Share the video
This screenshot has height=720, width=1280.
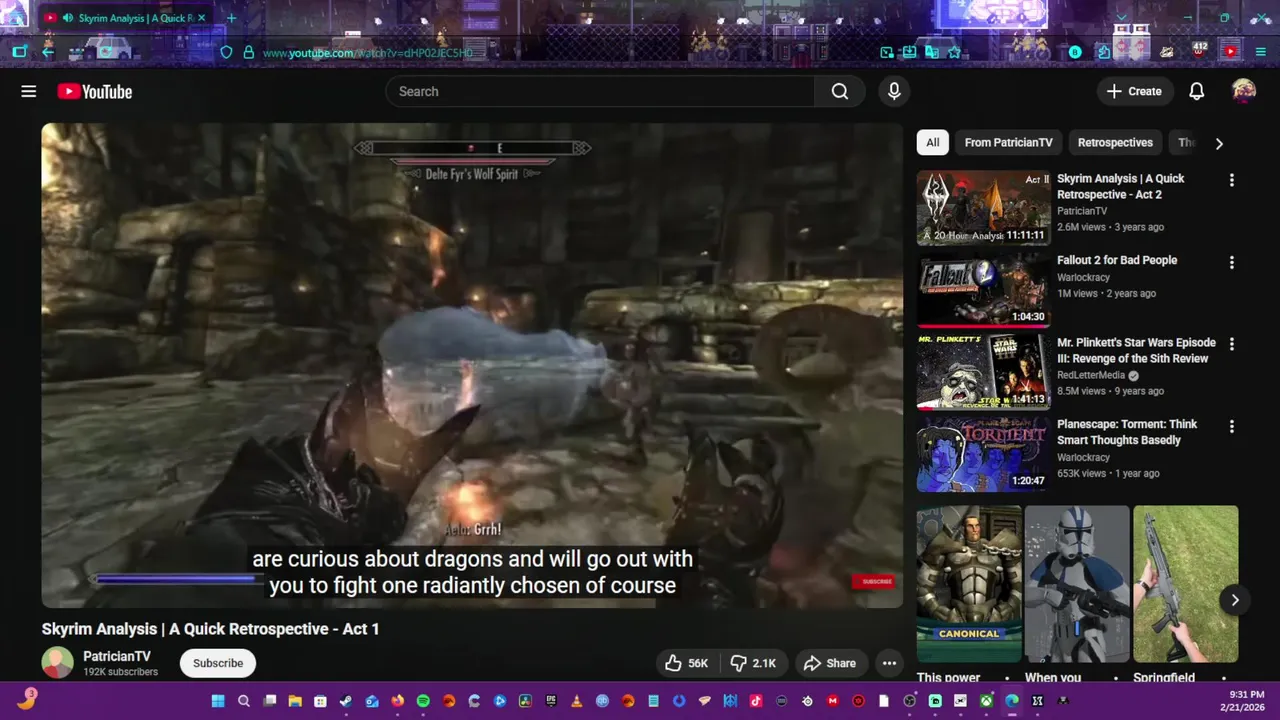pyautogui.click(x=830, y=663)
